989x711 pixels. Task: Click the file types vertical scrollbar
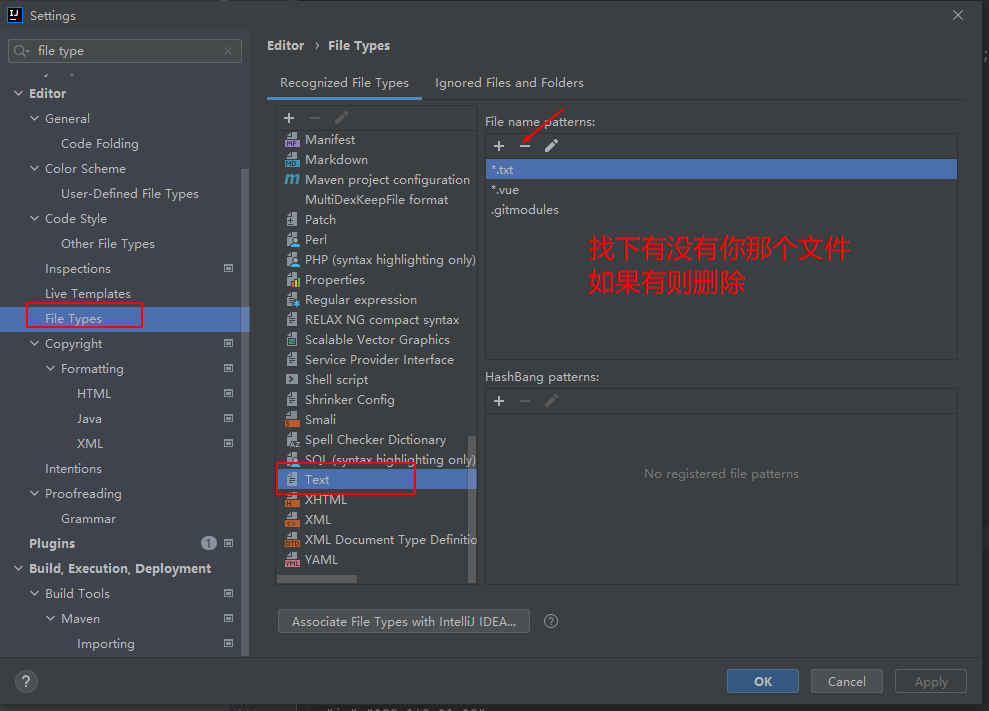click(x=472, y=508)
